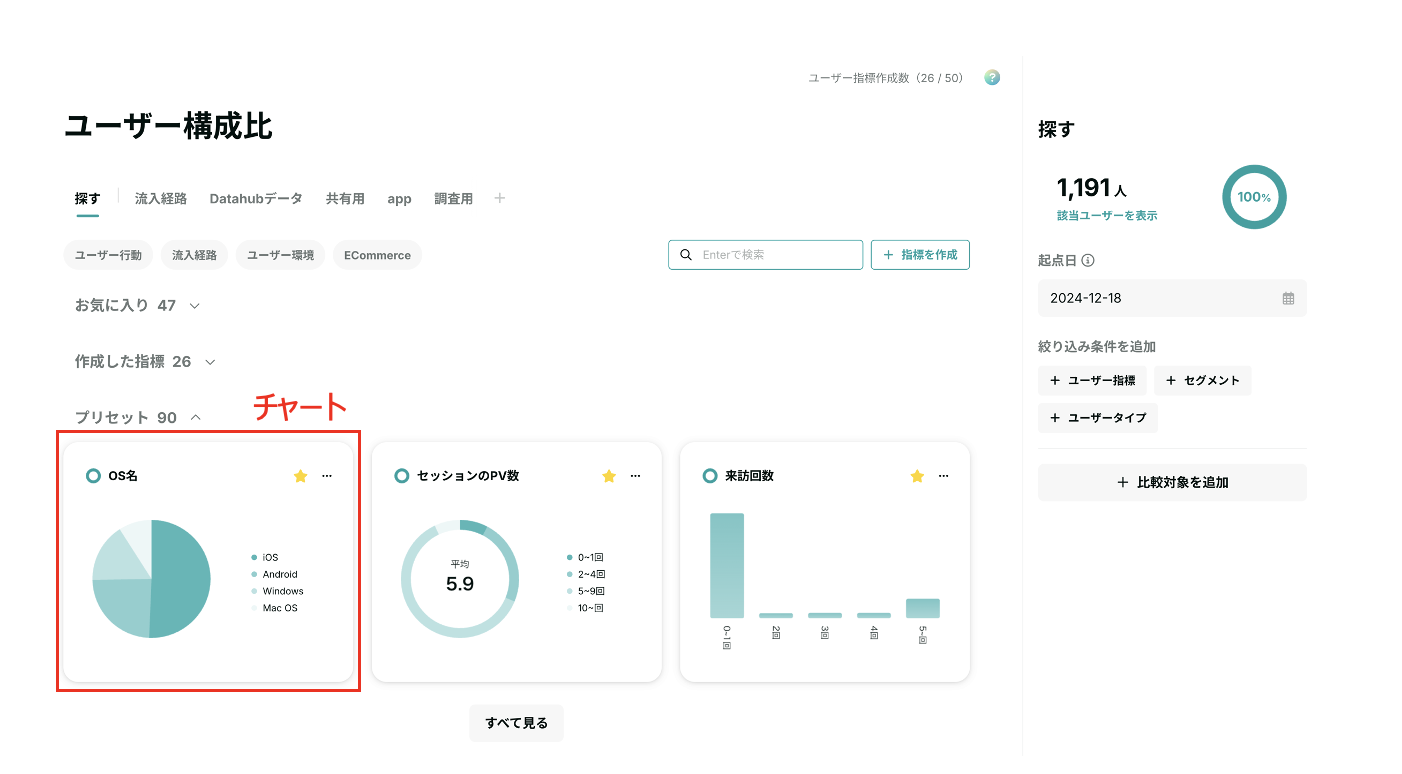Expand the 作成した指標 26 section

point(145,361)
